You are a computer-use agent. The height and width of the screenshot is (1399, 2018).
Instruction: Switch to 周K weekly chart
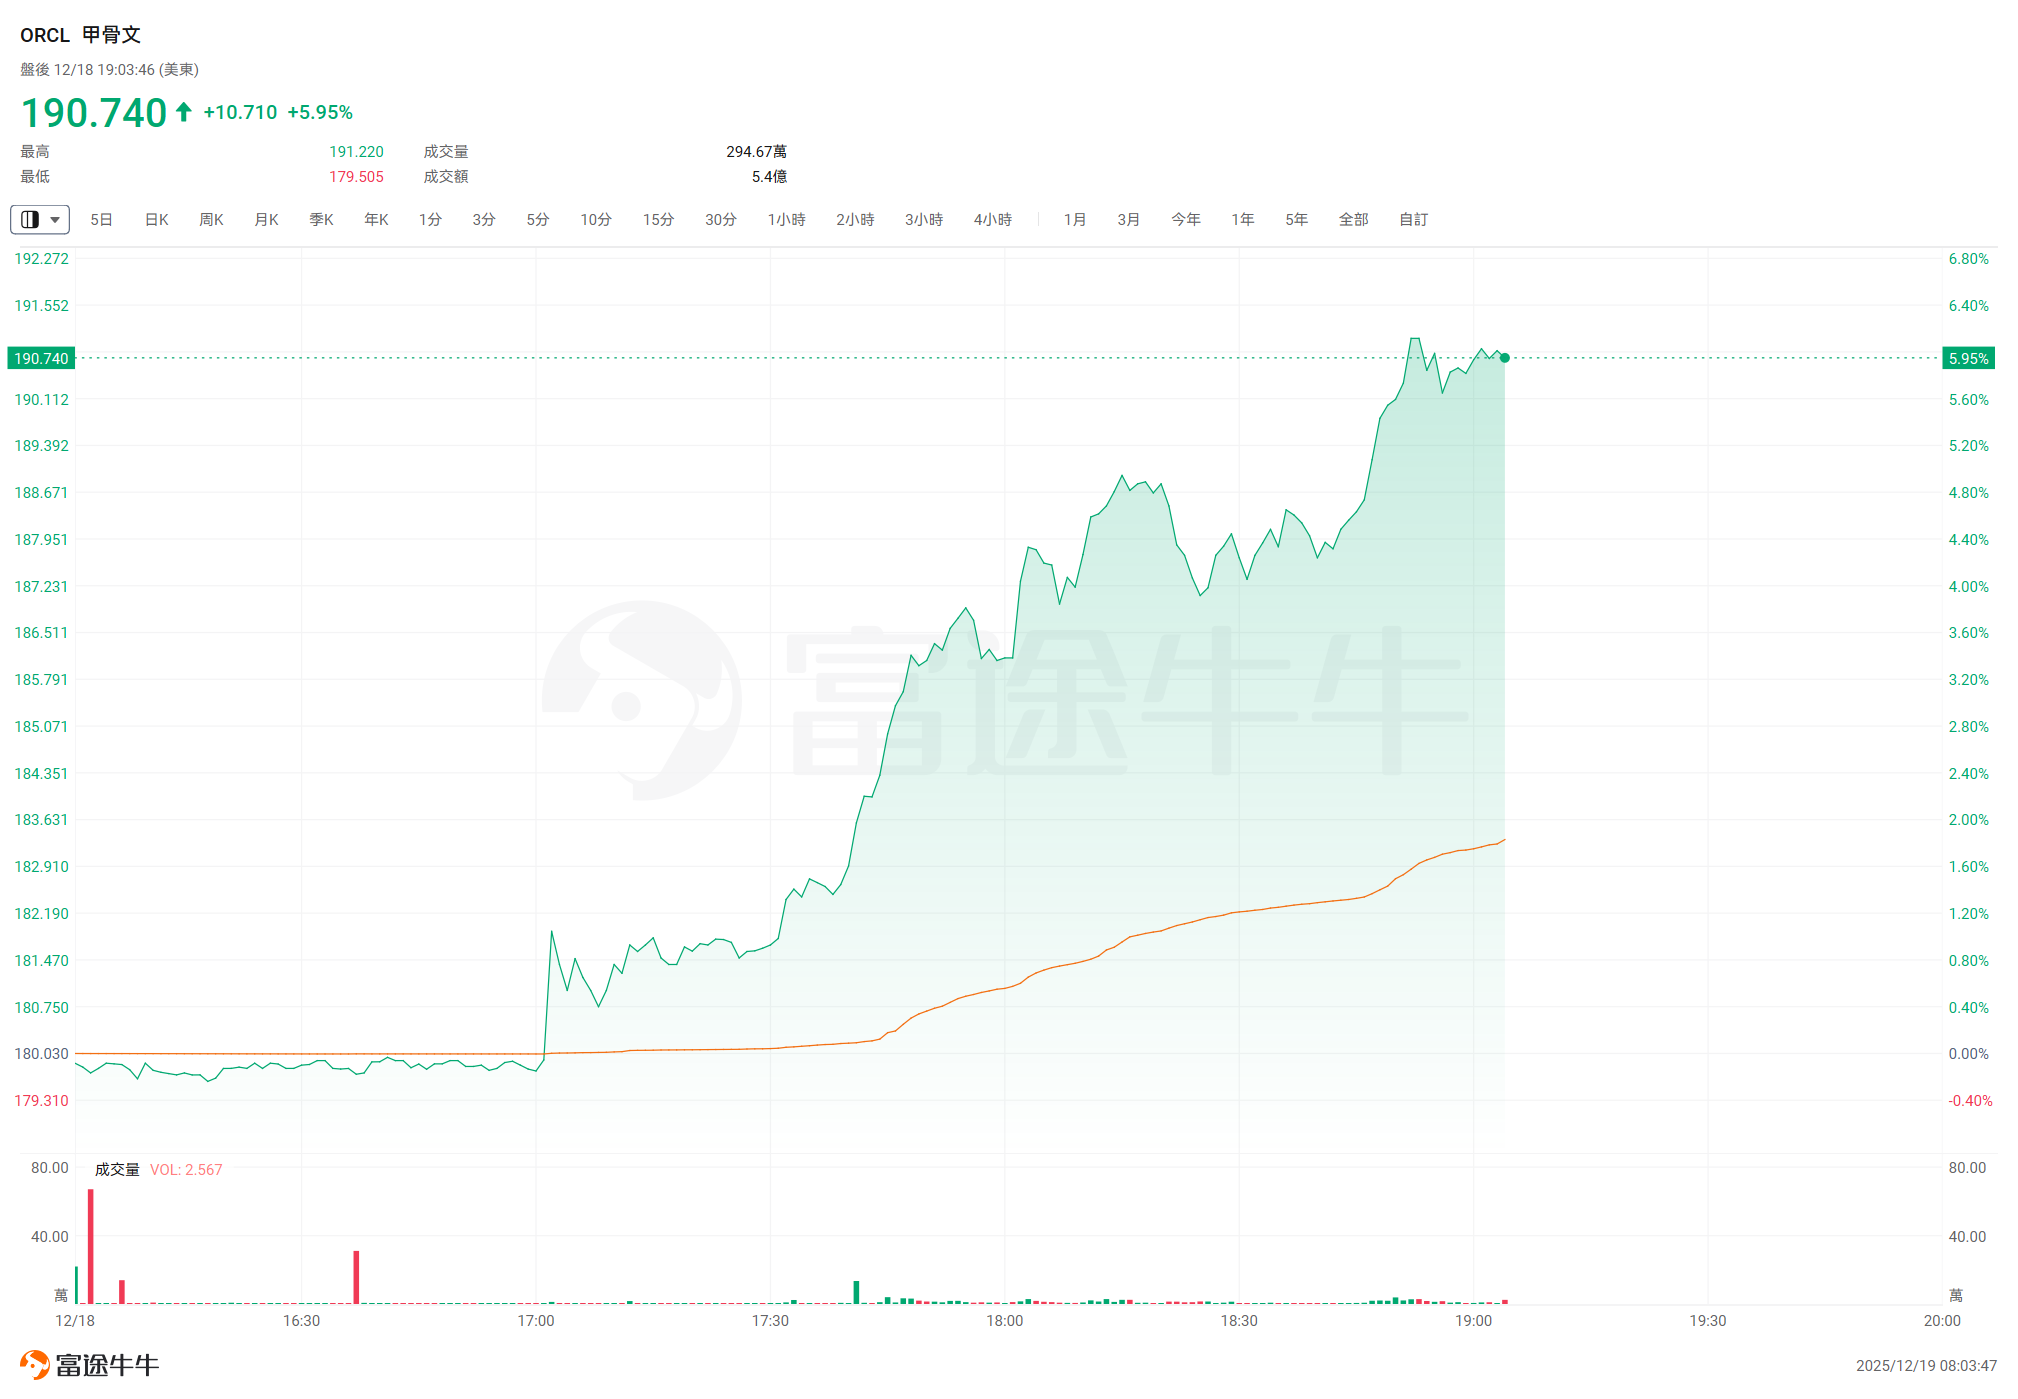point(211,219)
